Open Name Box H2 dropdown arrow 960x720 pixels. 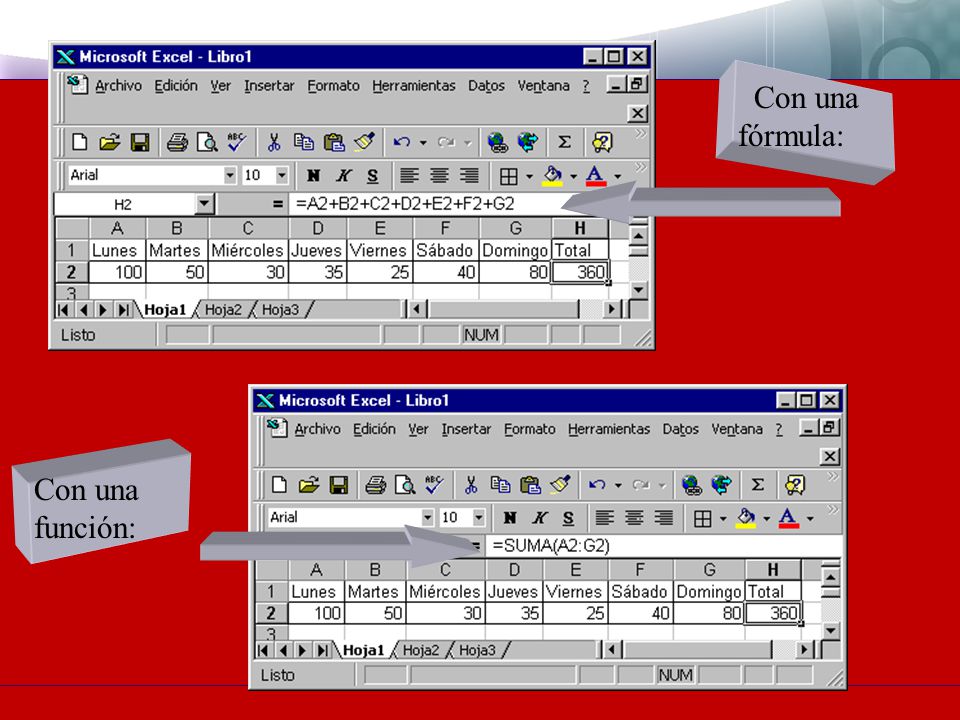[204, 204]
